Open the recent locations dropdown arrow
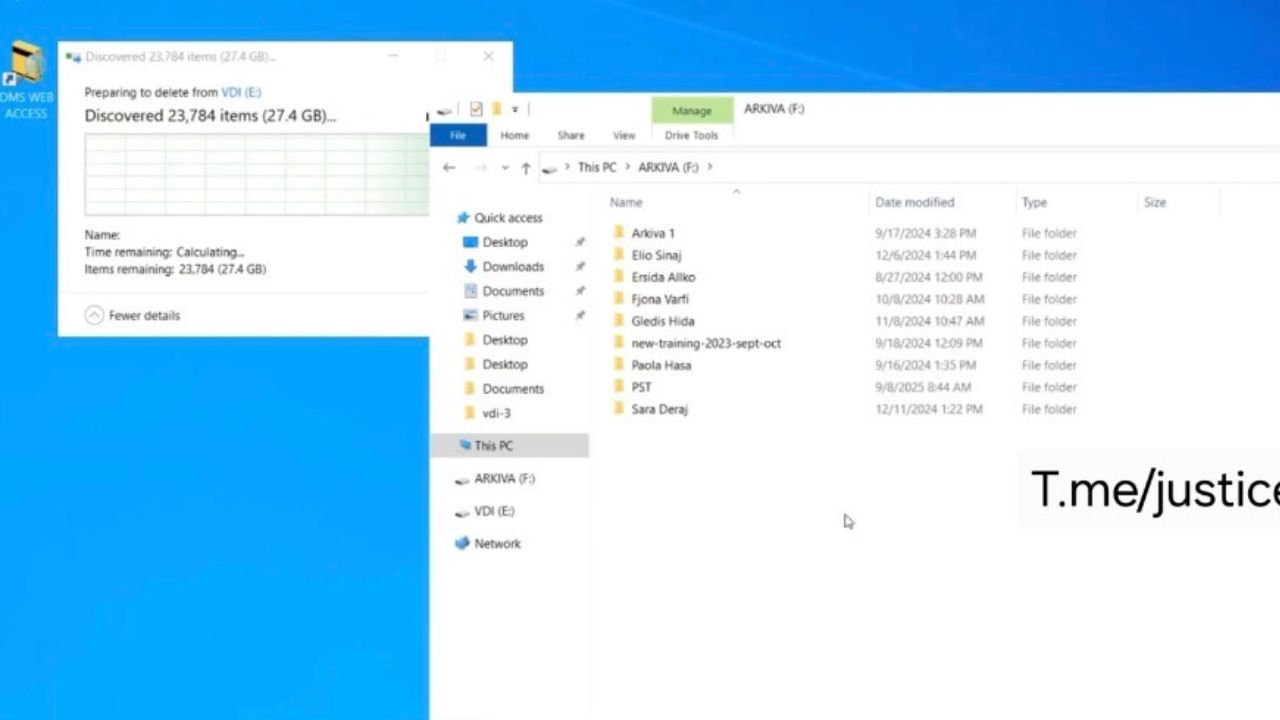 [x=505, y=167]
